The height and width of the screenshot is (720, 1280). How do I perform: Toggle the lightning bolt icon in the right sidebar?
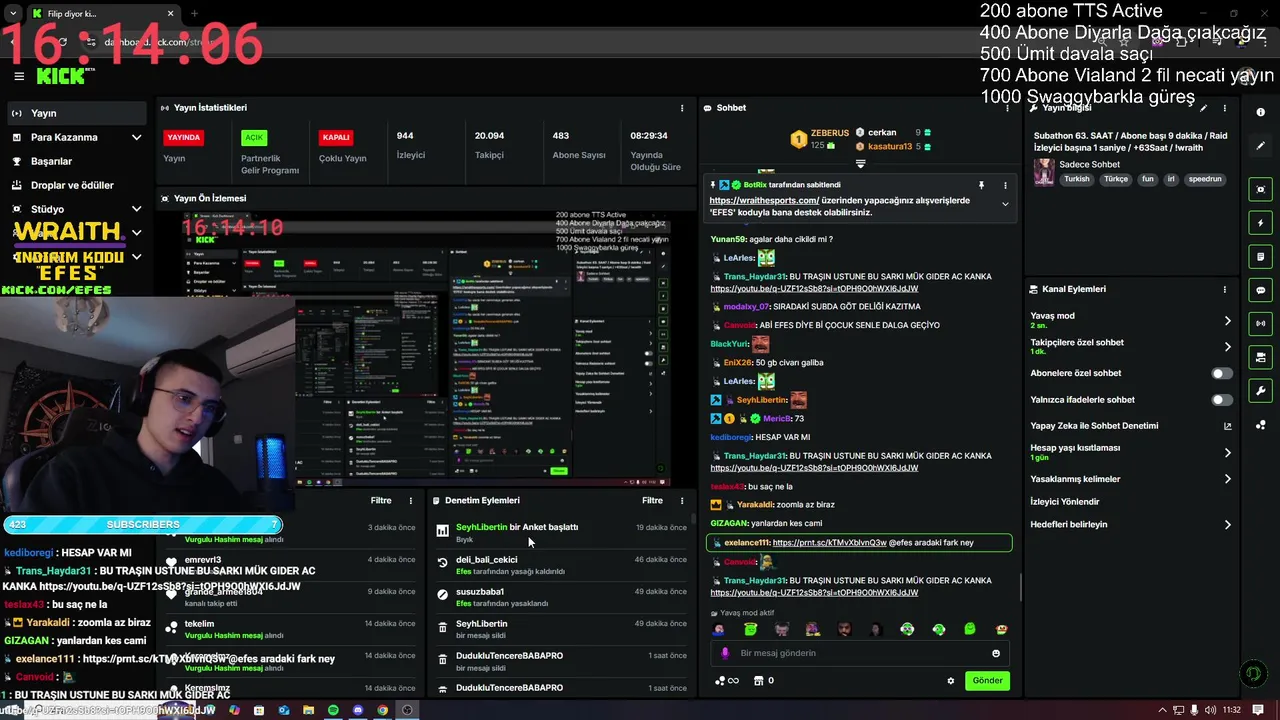[x=1261, y=223]
